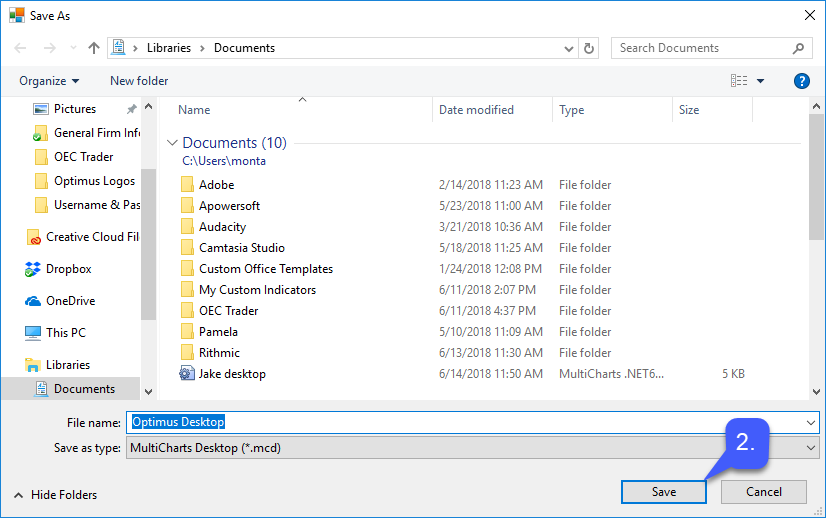Click navigation pane scroll up arrow
Viewport: 826px width, 518px height.
click(x=149, y=106)
